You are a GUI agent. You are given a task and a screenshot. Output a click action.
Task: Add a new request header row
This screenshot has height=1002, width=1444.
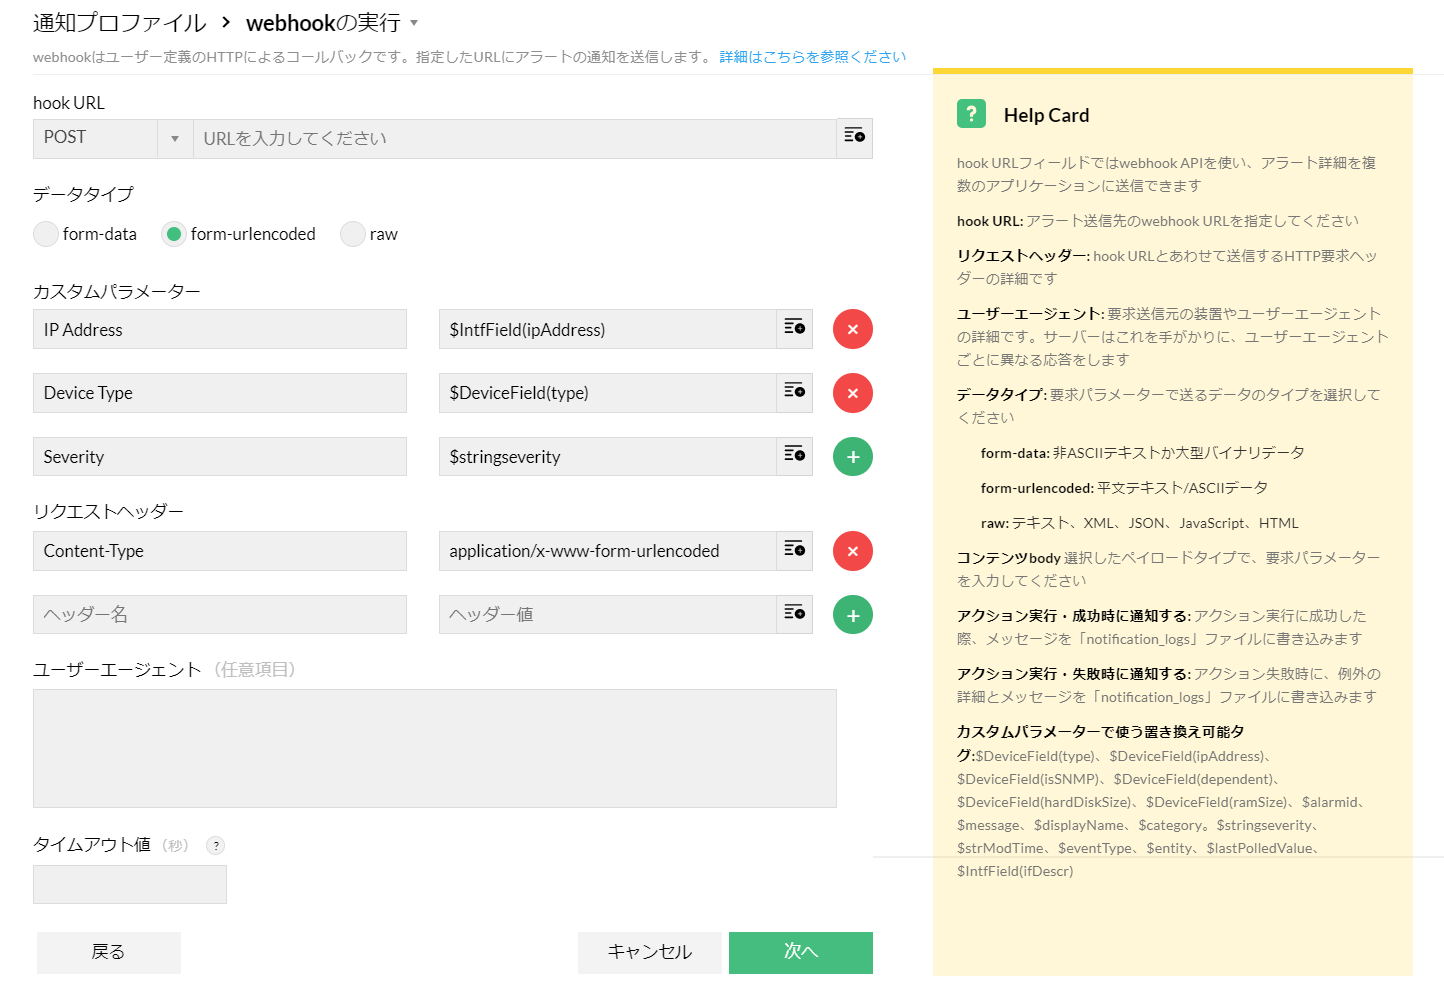tap(853, 615)
